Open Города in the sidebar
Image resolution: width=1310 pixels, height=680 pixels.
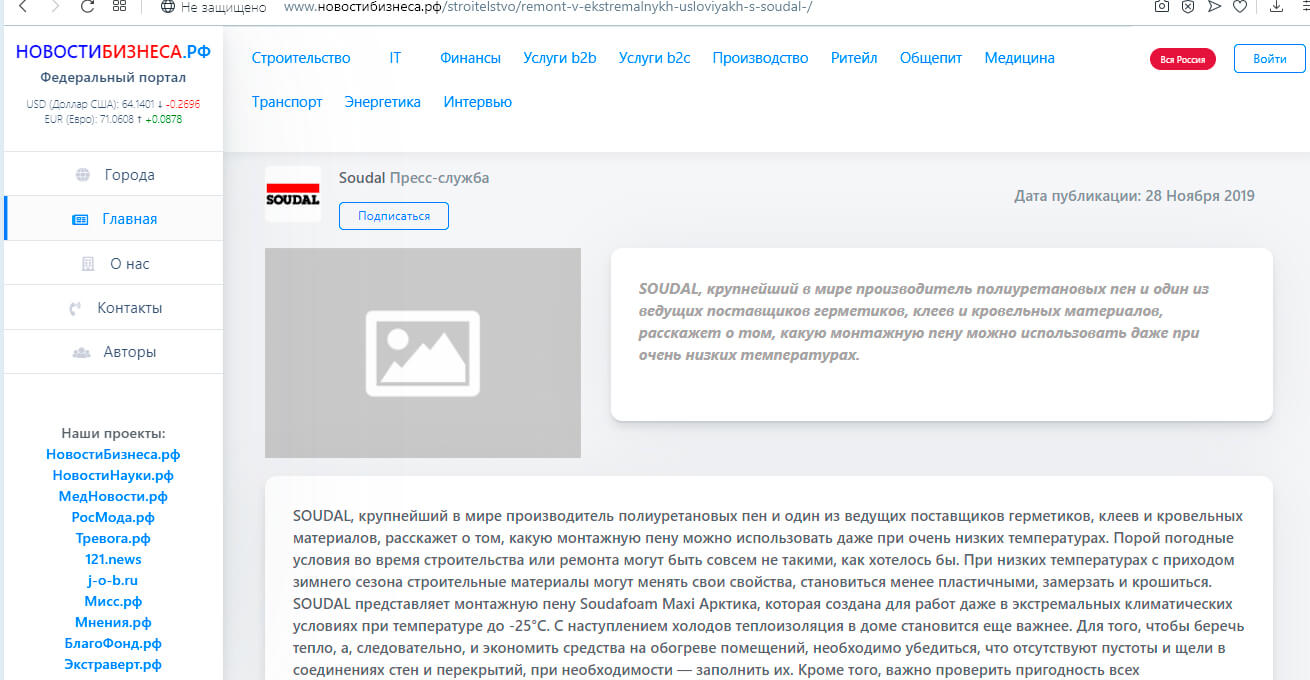(x=113, y=175)
